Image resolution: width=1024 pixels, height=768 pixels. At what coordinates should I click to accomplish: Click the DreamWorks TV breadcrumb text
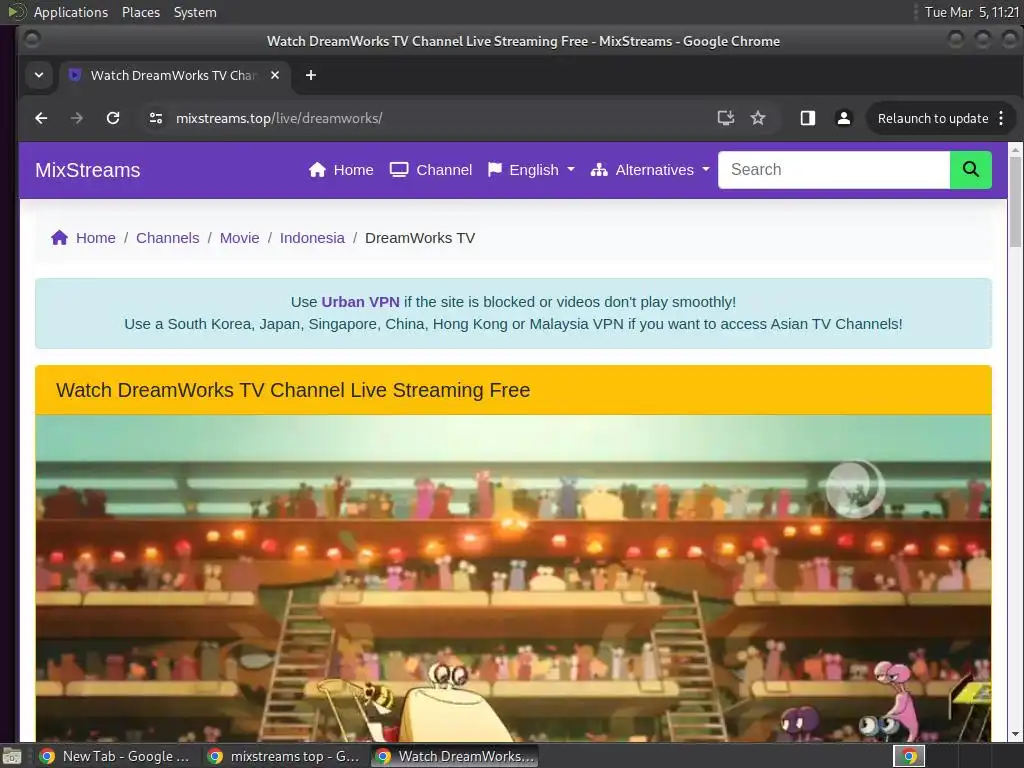pos(420,238)
